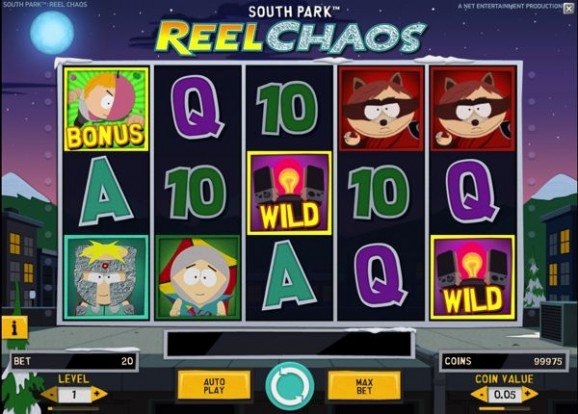Select the Professor Chaos character symbol

(106, 277)
